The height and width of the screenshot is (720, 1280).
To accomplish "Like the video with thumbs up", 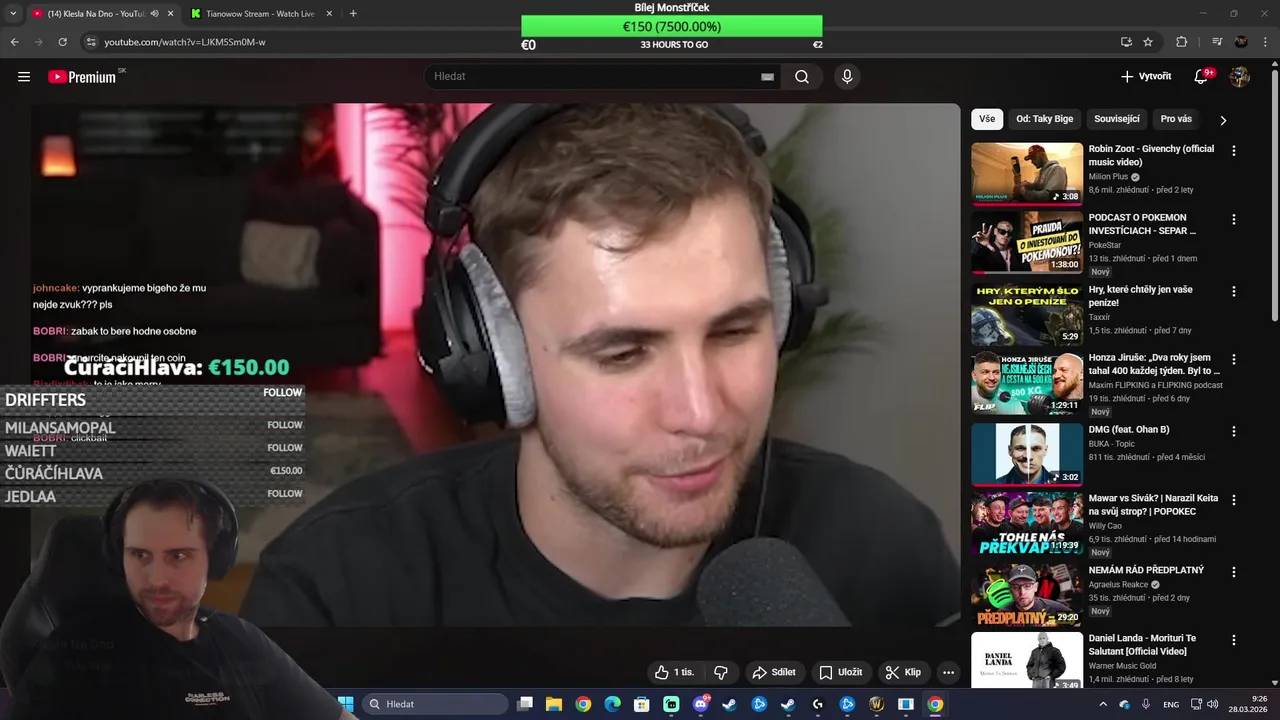I will click(674, 673).
